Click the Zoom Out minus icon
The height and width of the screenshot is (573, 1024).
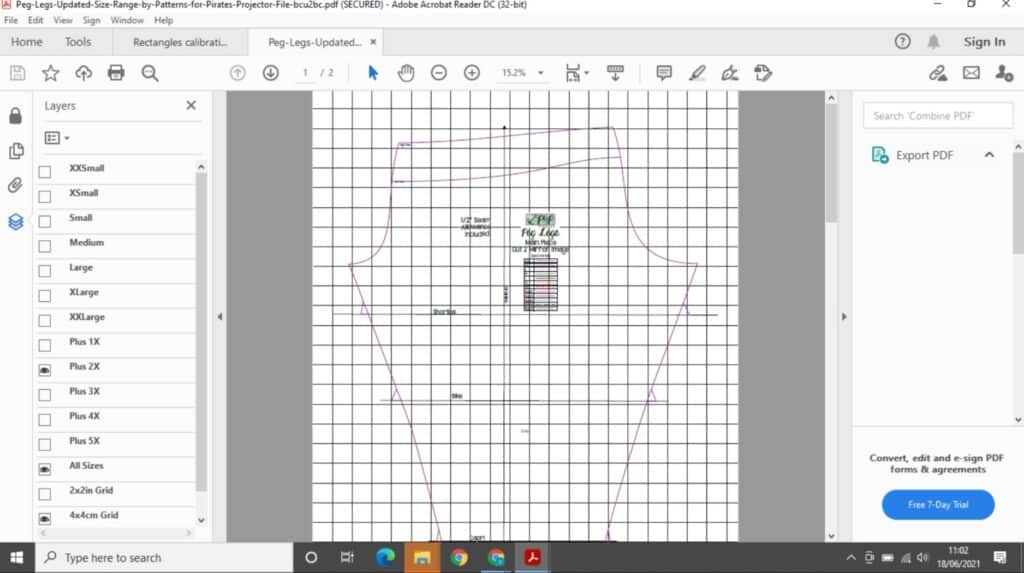[x=438, y=73]
